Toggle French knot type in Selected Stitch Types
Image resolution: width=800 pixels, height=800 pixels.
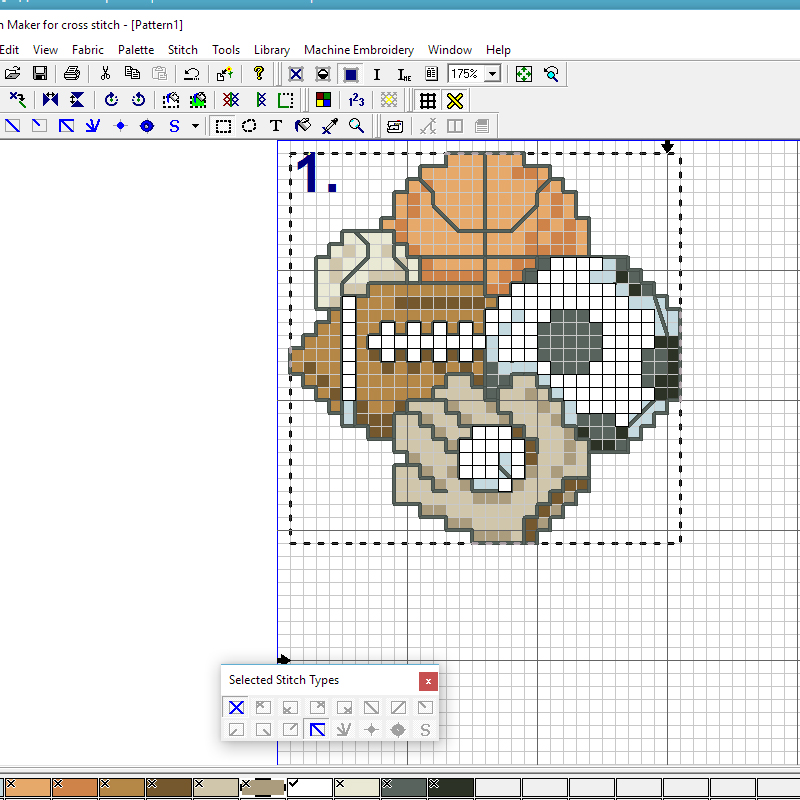(x=371, y=730)
